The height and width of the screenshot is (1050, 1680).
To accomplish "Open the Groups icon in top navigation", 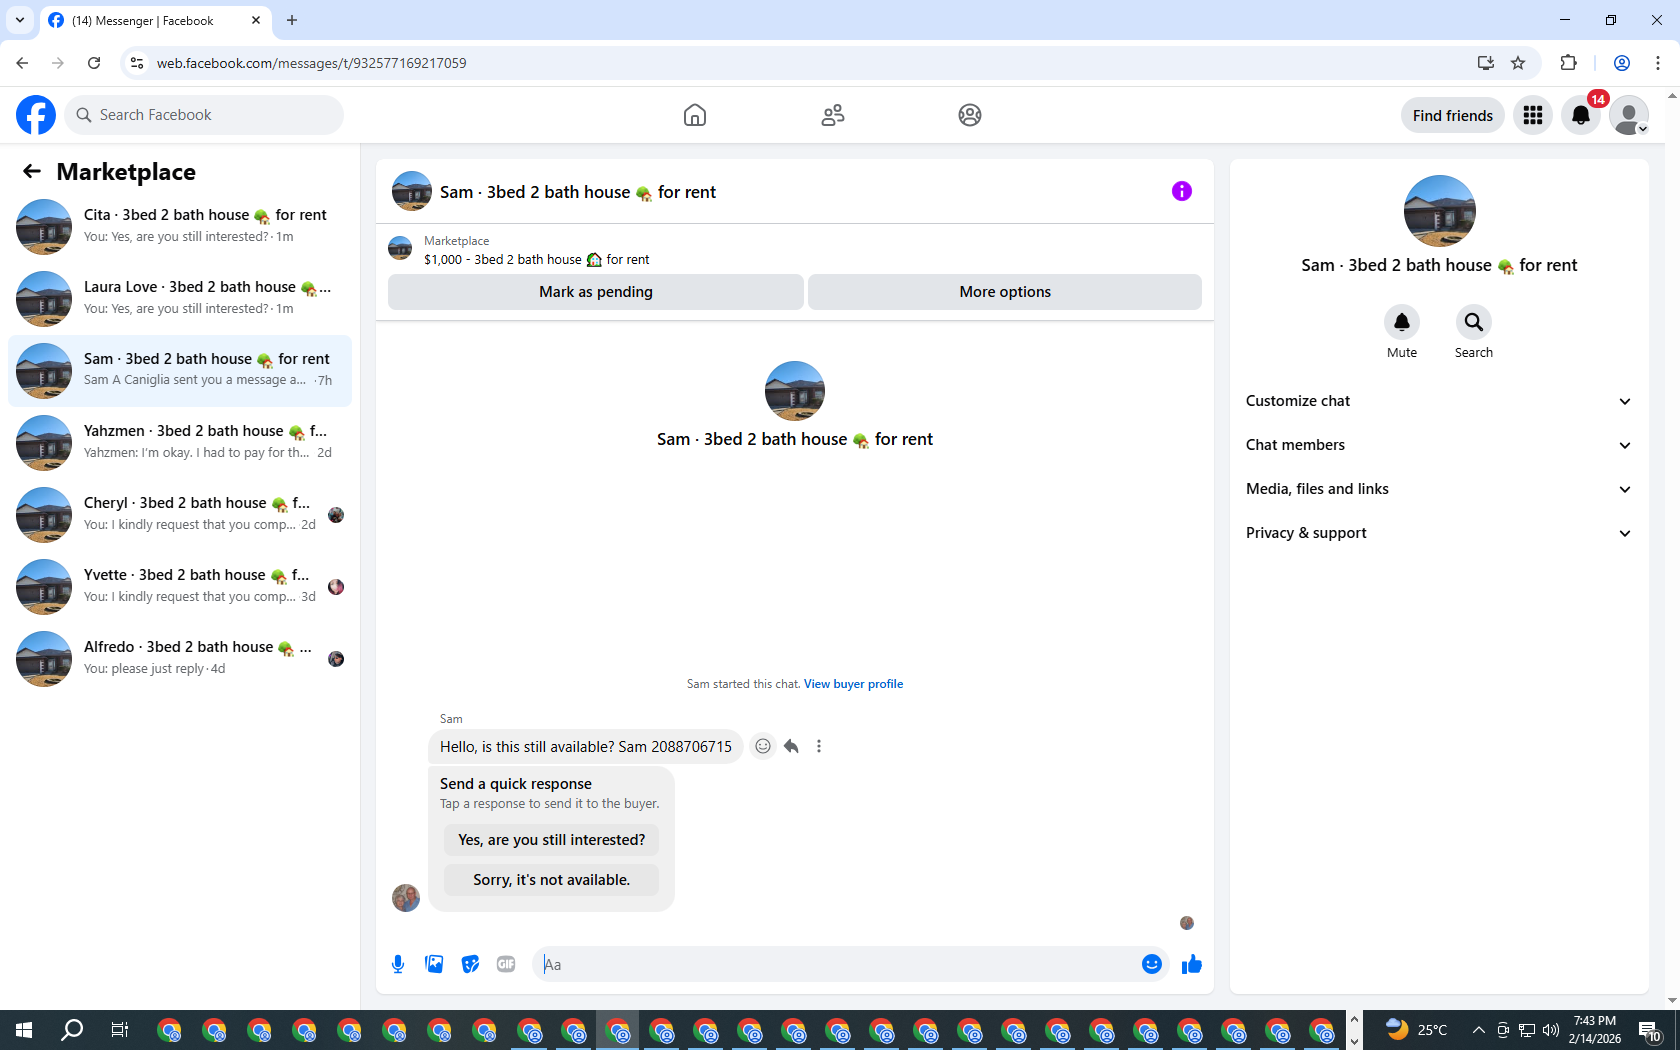I will click(970, 115).
